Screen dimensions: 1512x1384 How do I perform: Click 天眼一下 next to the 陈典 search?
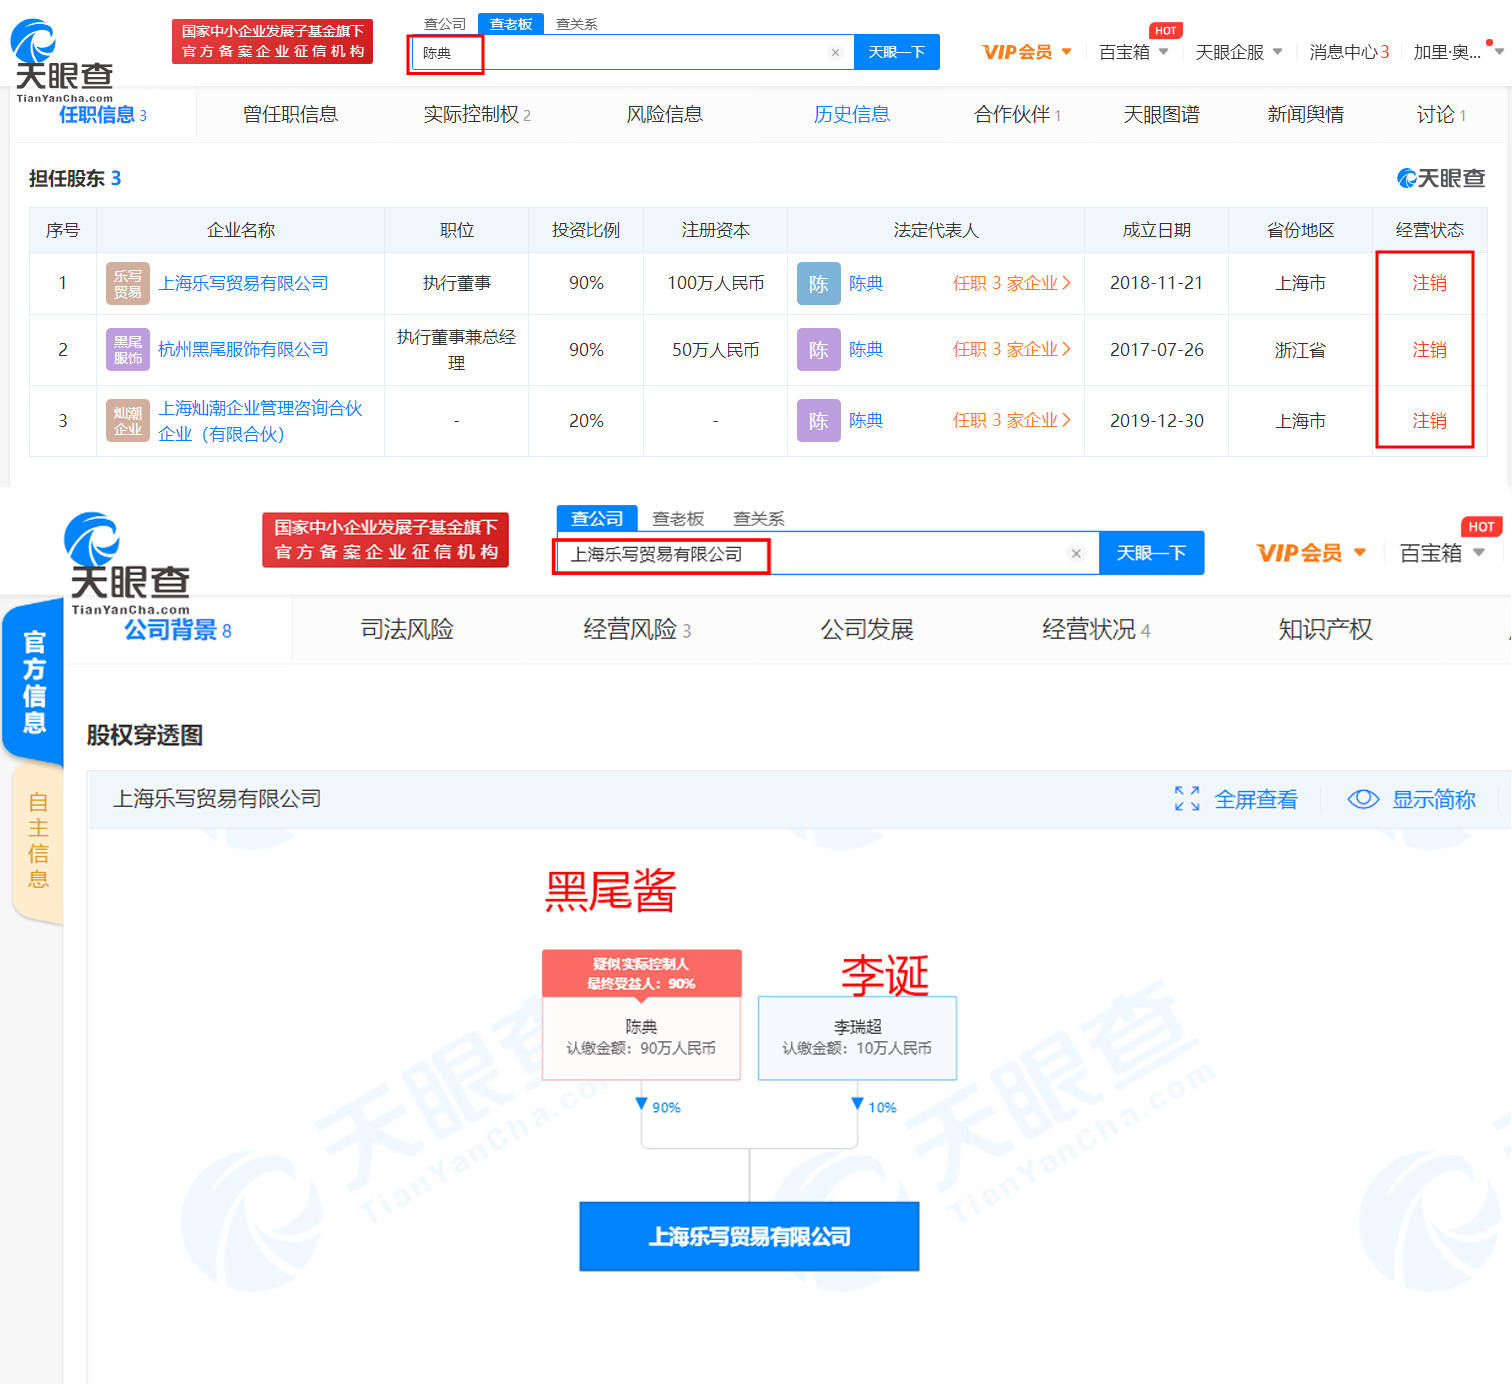click(x=897, y=52)
